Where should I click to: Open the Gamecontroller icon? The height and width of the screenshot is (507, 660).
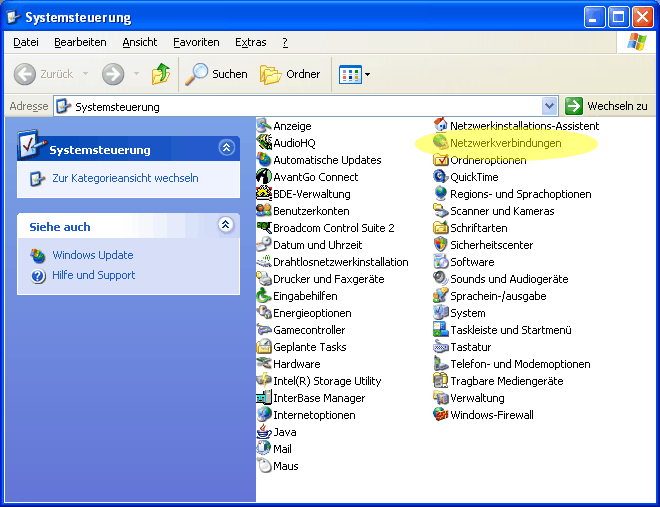pos(264,329)
